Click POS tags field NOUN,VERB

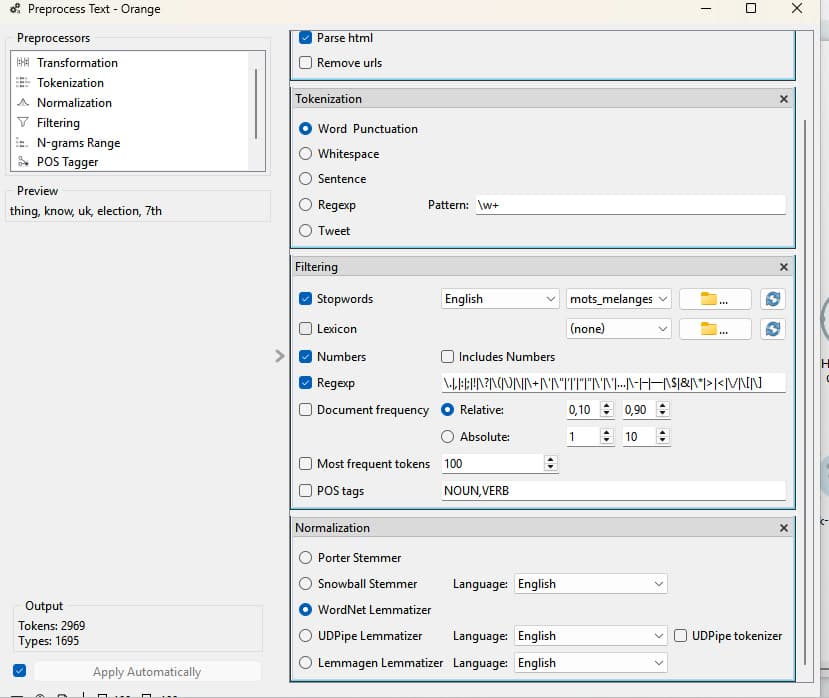(613, 491)
